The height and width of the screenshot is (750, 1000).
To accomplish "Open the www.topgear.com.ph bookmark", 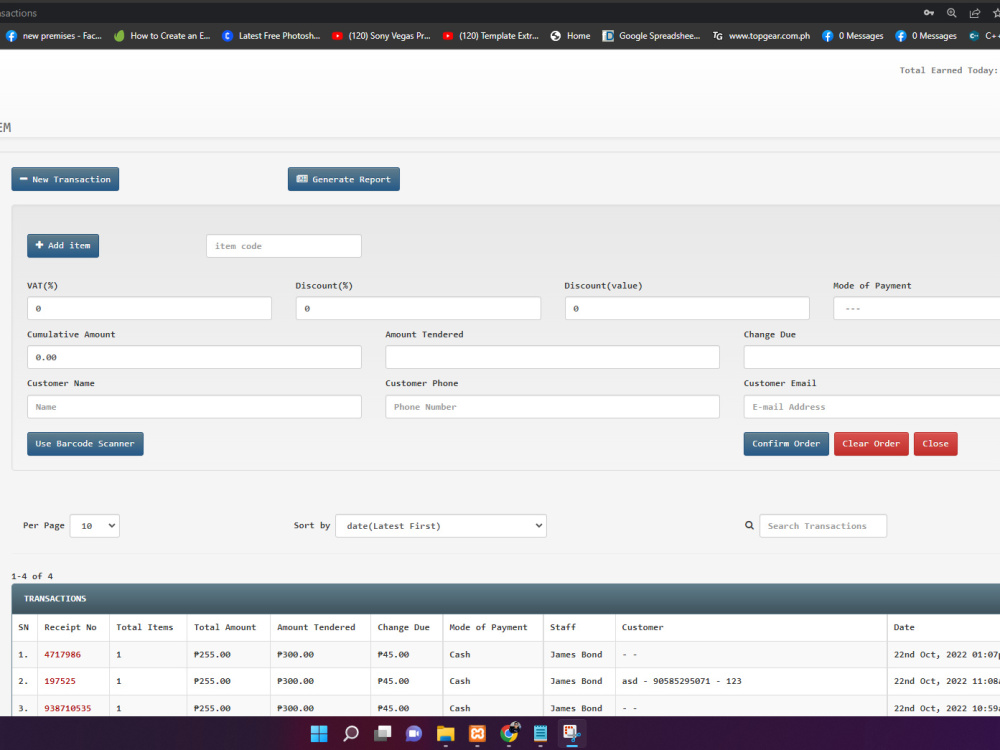I will (x=761, y=36).
